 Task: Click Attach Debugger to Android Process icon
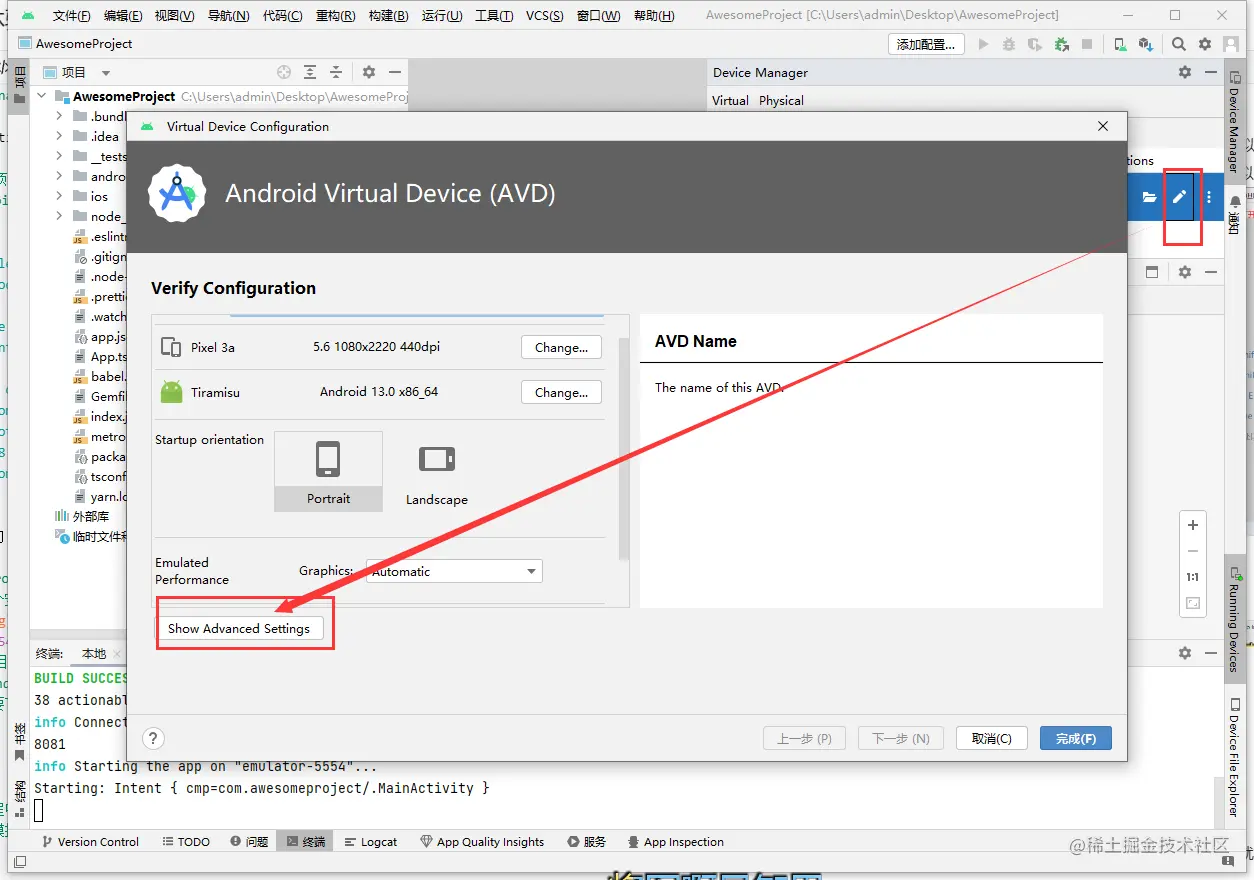coord(1061,44)
